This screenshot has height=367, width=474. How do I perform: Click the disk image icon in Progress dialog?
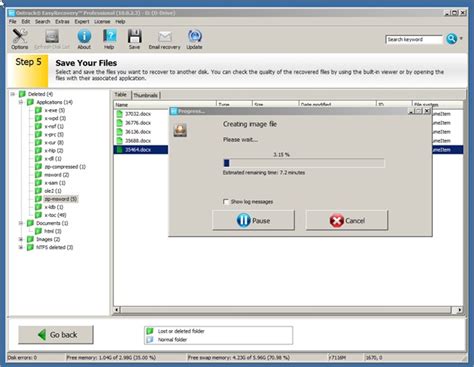pyautogui.click(x=180, y=130)
